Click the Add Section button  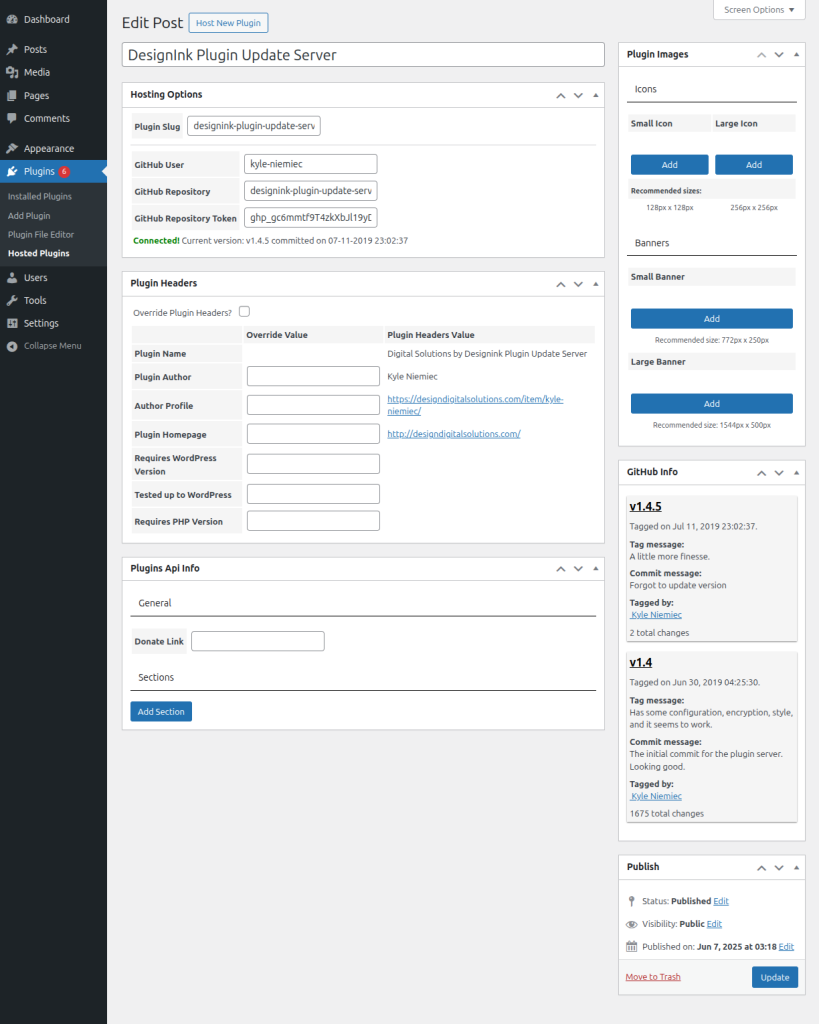pos(161,711)
